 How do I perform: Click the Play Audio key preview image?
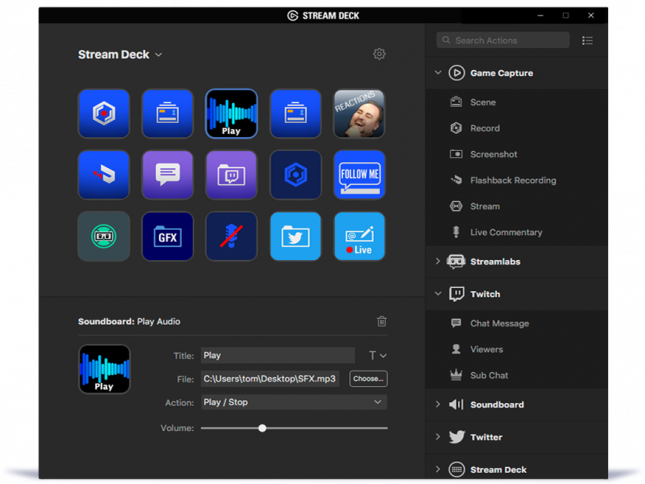pos(104,369)
